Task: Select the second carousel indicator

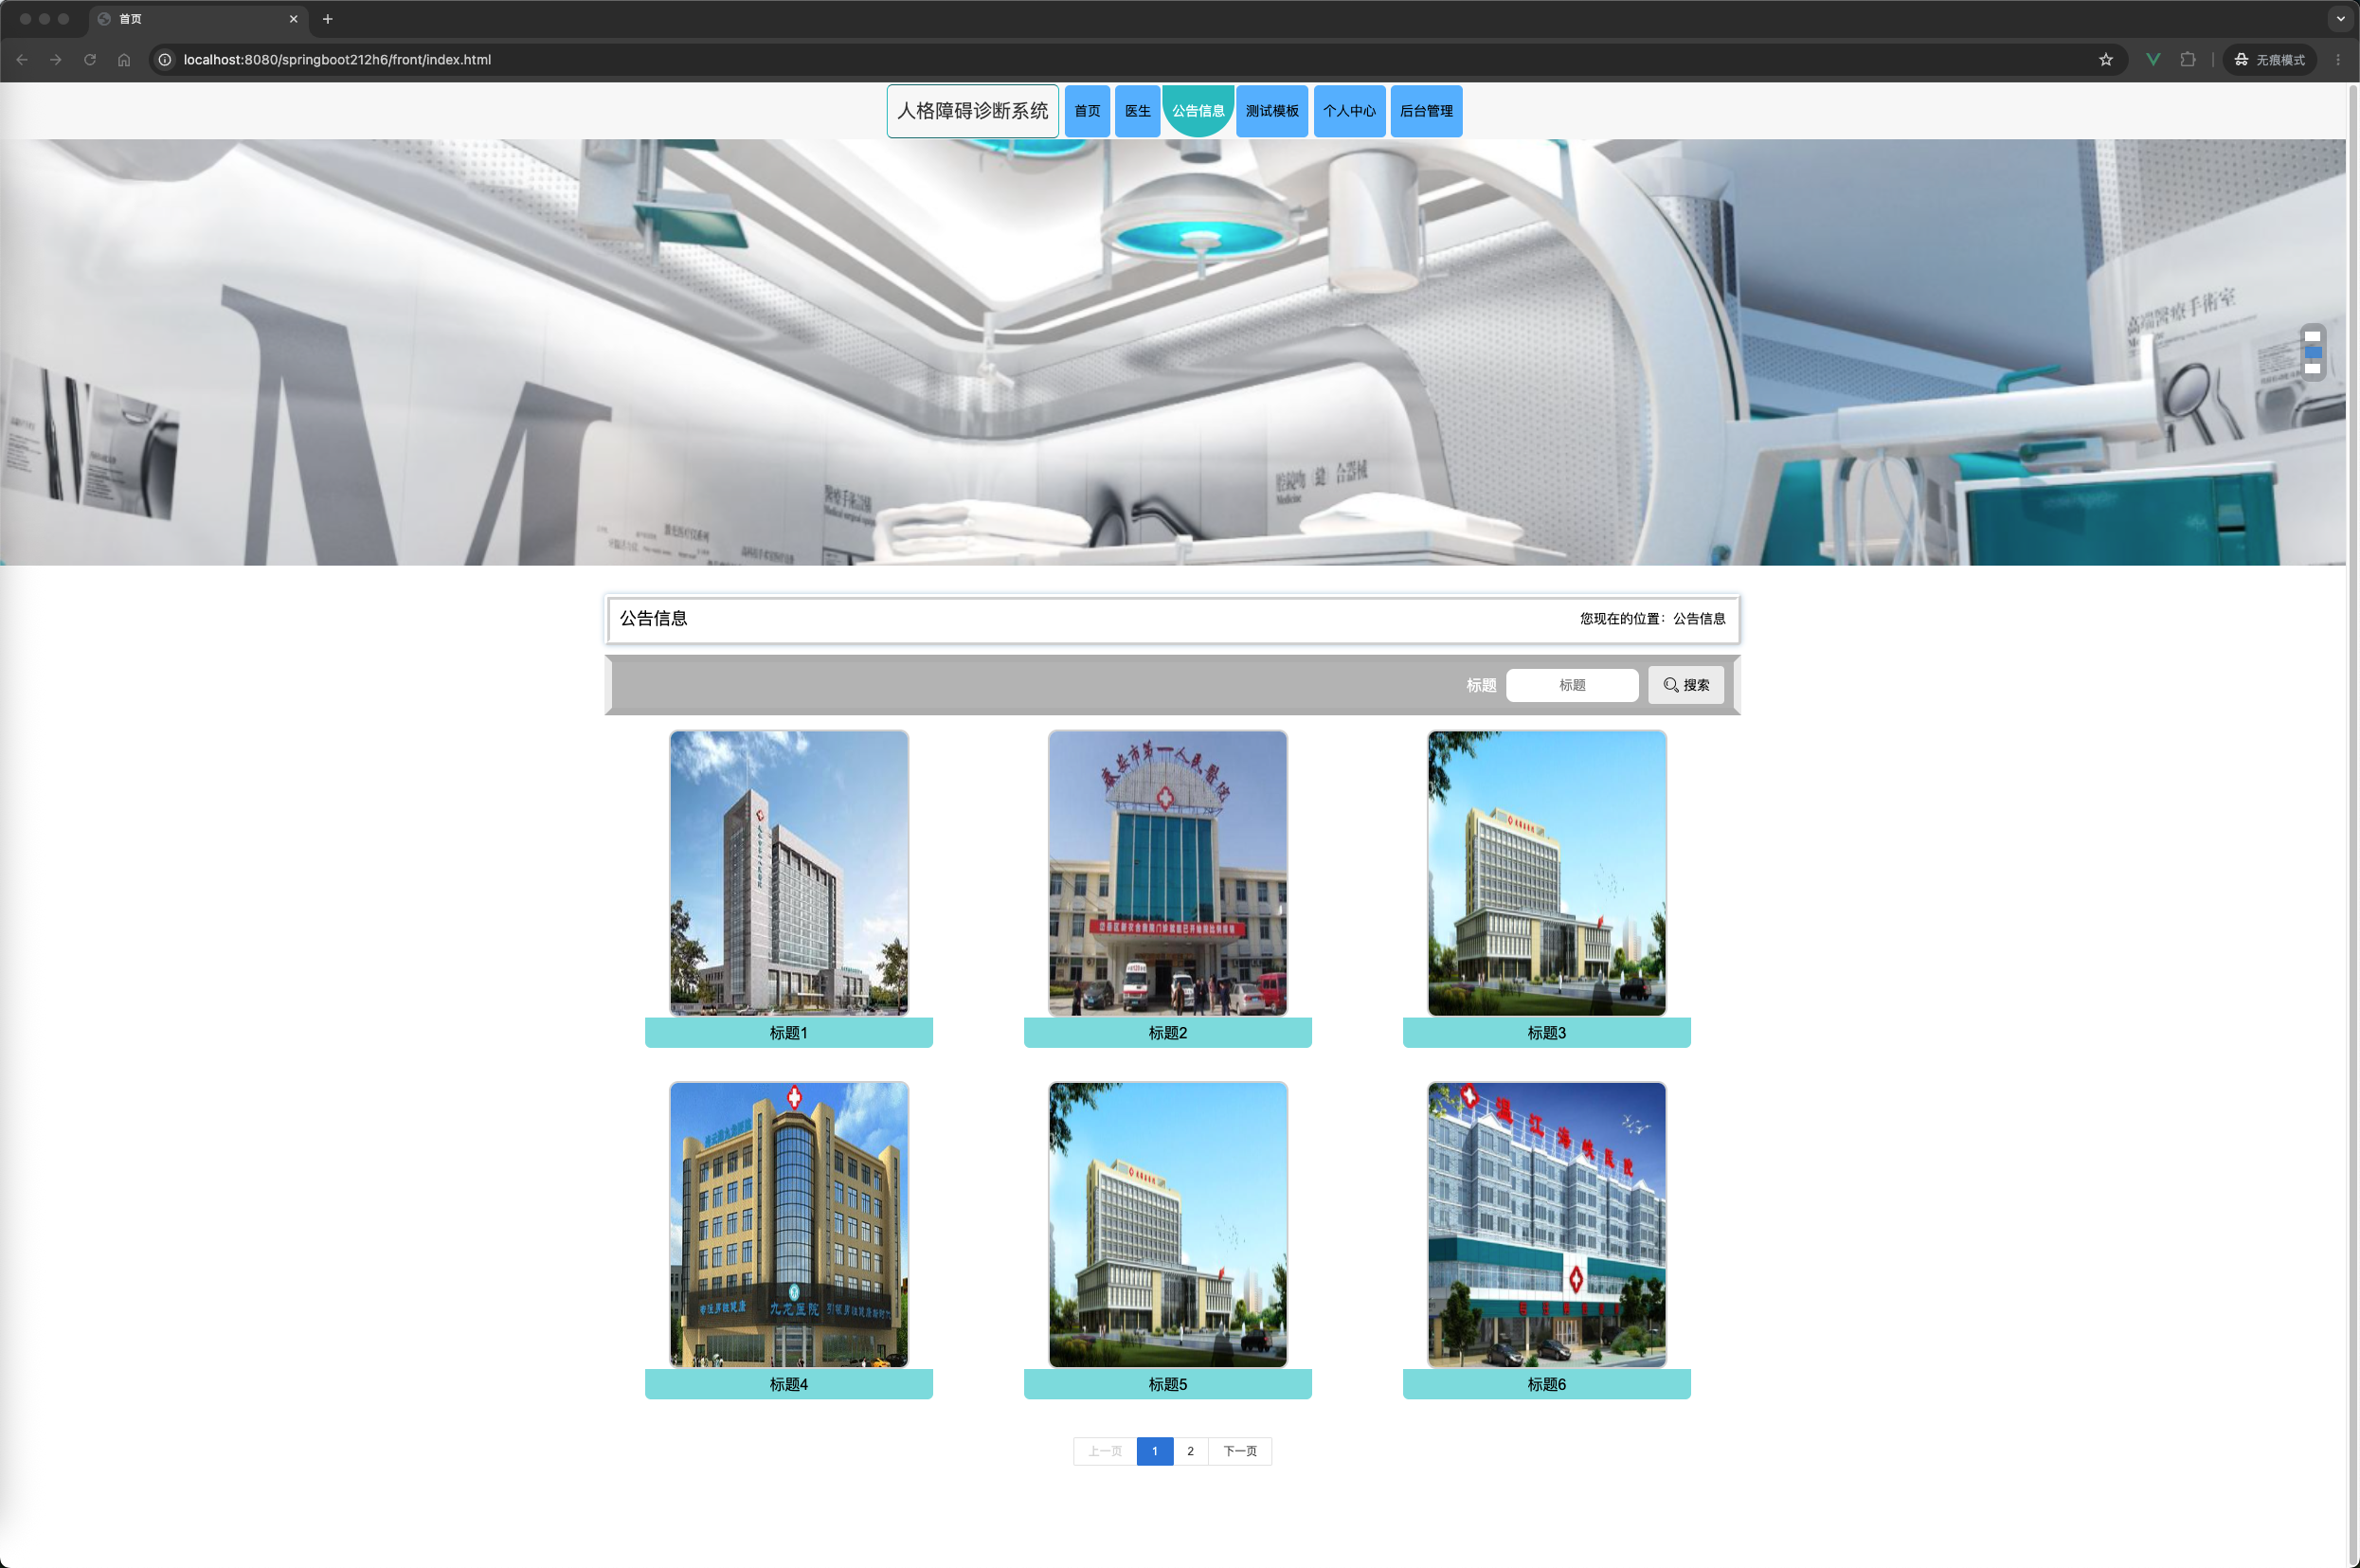Action: [x=2312, y=352]
